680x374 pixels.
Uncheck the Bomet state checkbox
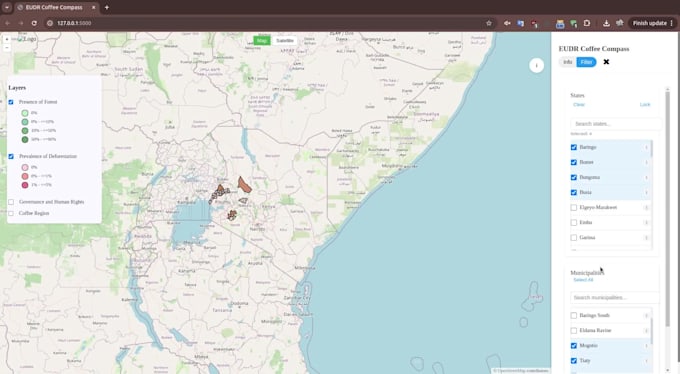(574, 162)
